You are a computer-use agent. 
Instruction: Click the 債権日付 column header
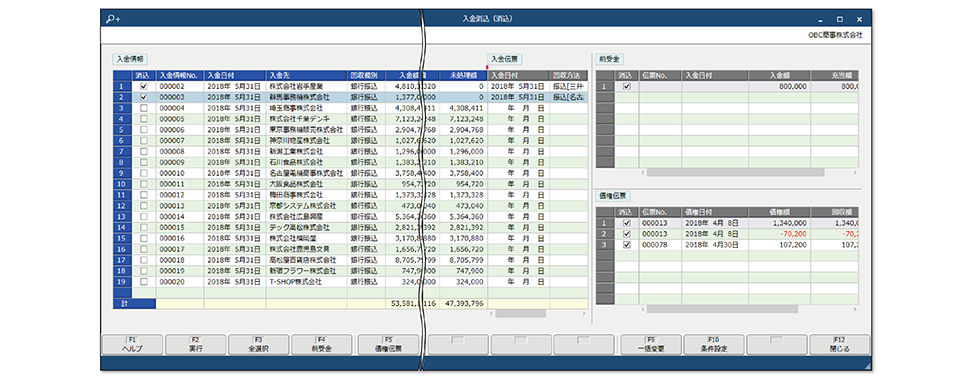click(715, 212)
